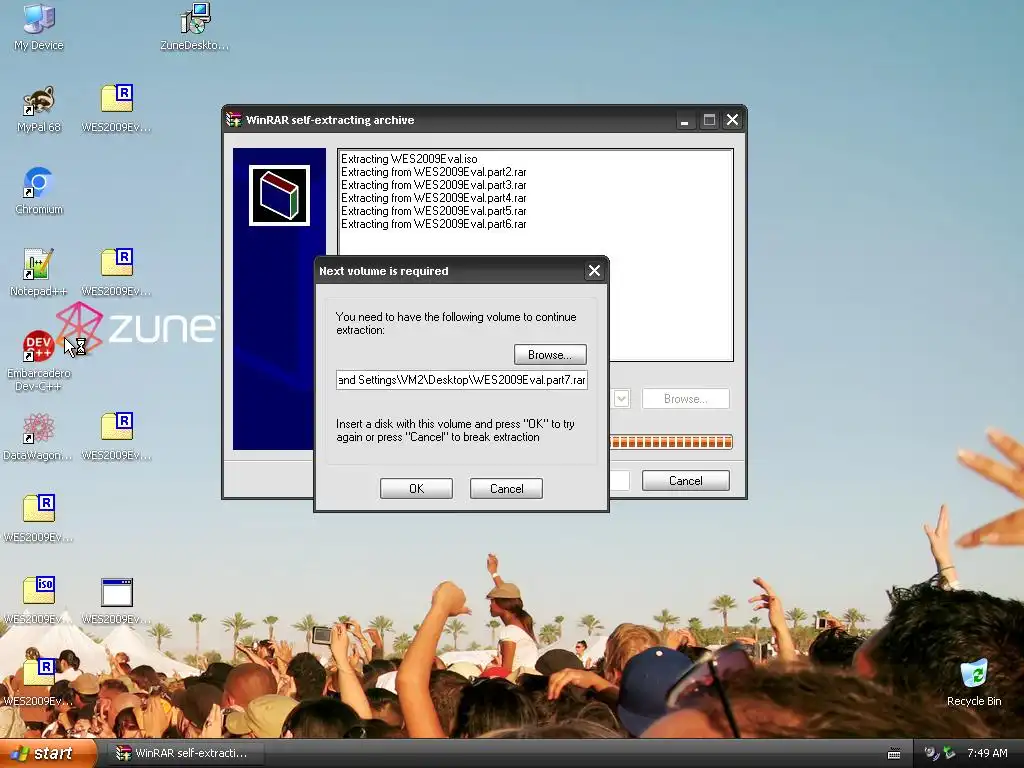Click Cancel in the Next volume dialog
The image size is (1024, 768).
506,488
